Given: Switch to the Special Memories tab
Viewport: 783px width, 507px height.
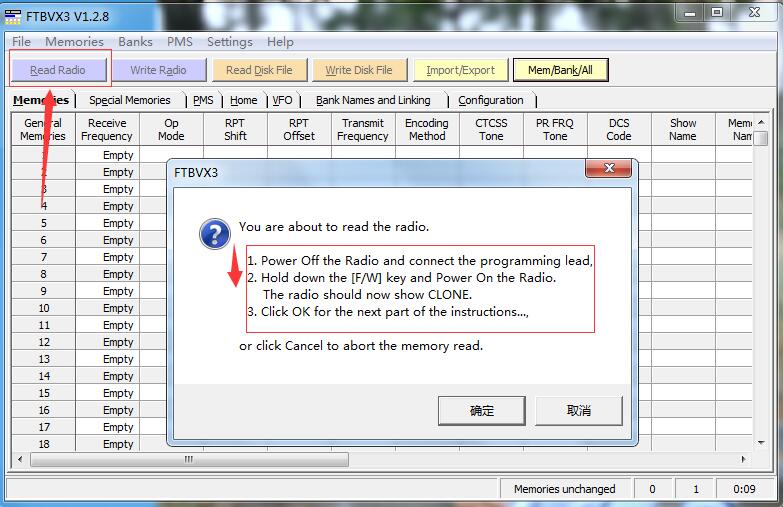Looking at the screenshot, I should coord(129,100).
